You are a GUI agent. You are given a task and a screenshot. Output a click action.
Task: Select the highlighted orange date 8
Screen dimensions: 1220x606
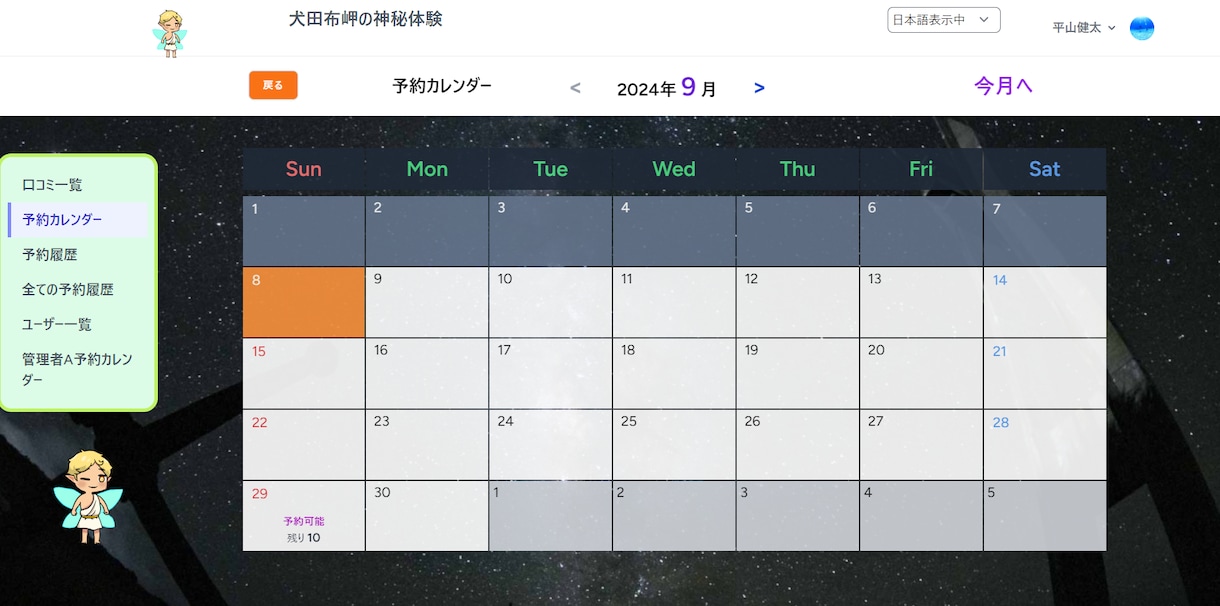click(304, 302)
